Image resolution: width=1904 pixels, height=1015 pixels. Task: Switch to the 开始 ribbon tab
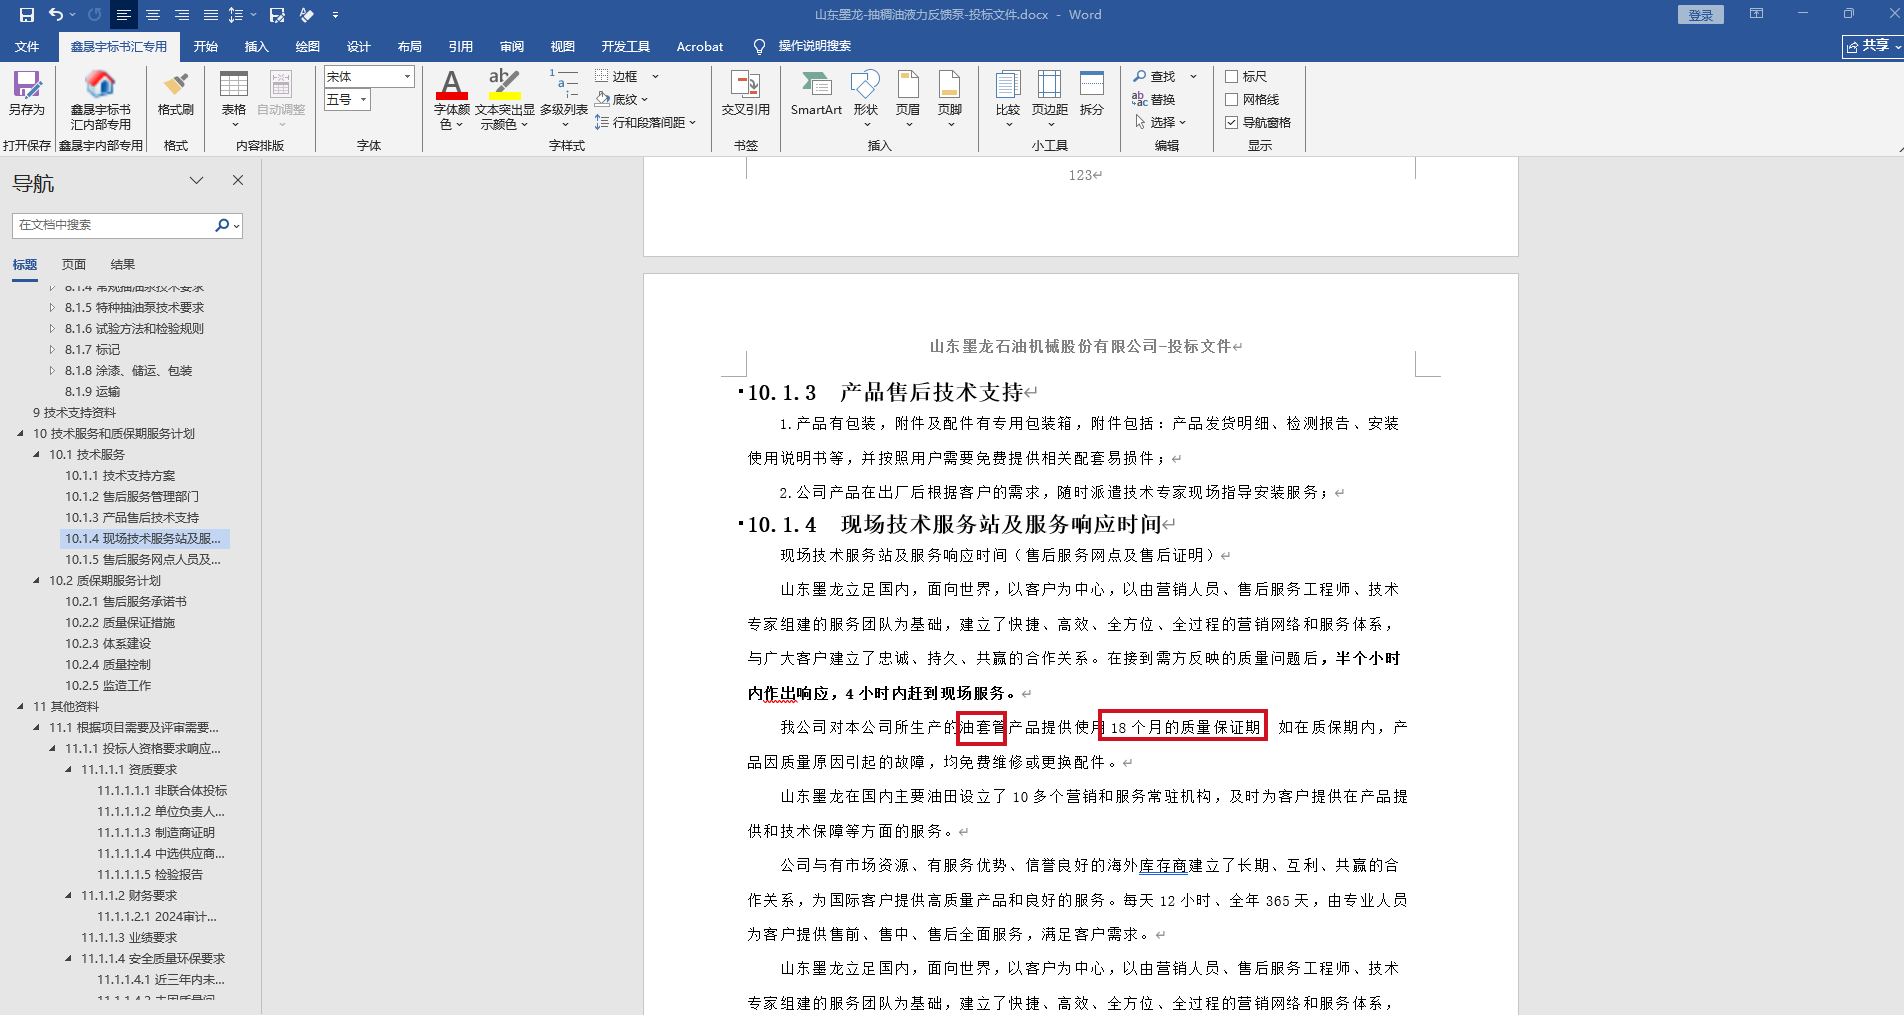click(x=205, y=46)
